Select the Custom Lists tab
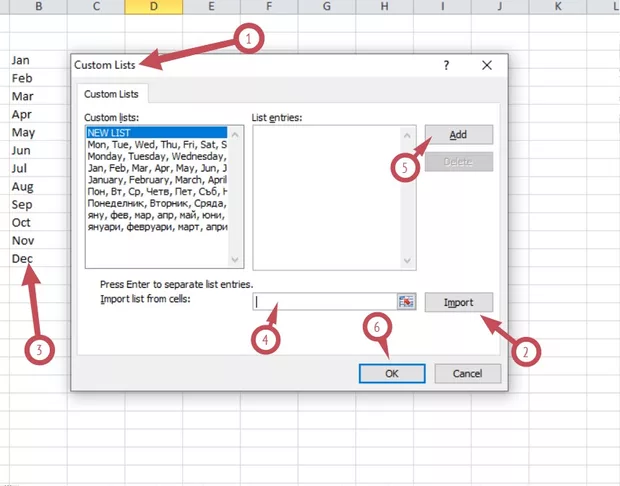620x486 pixels. pos(112,94)
